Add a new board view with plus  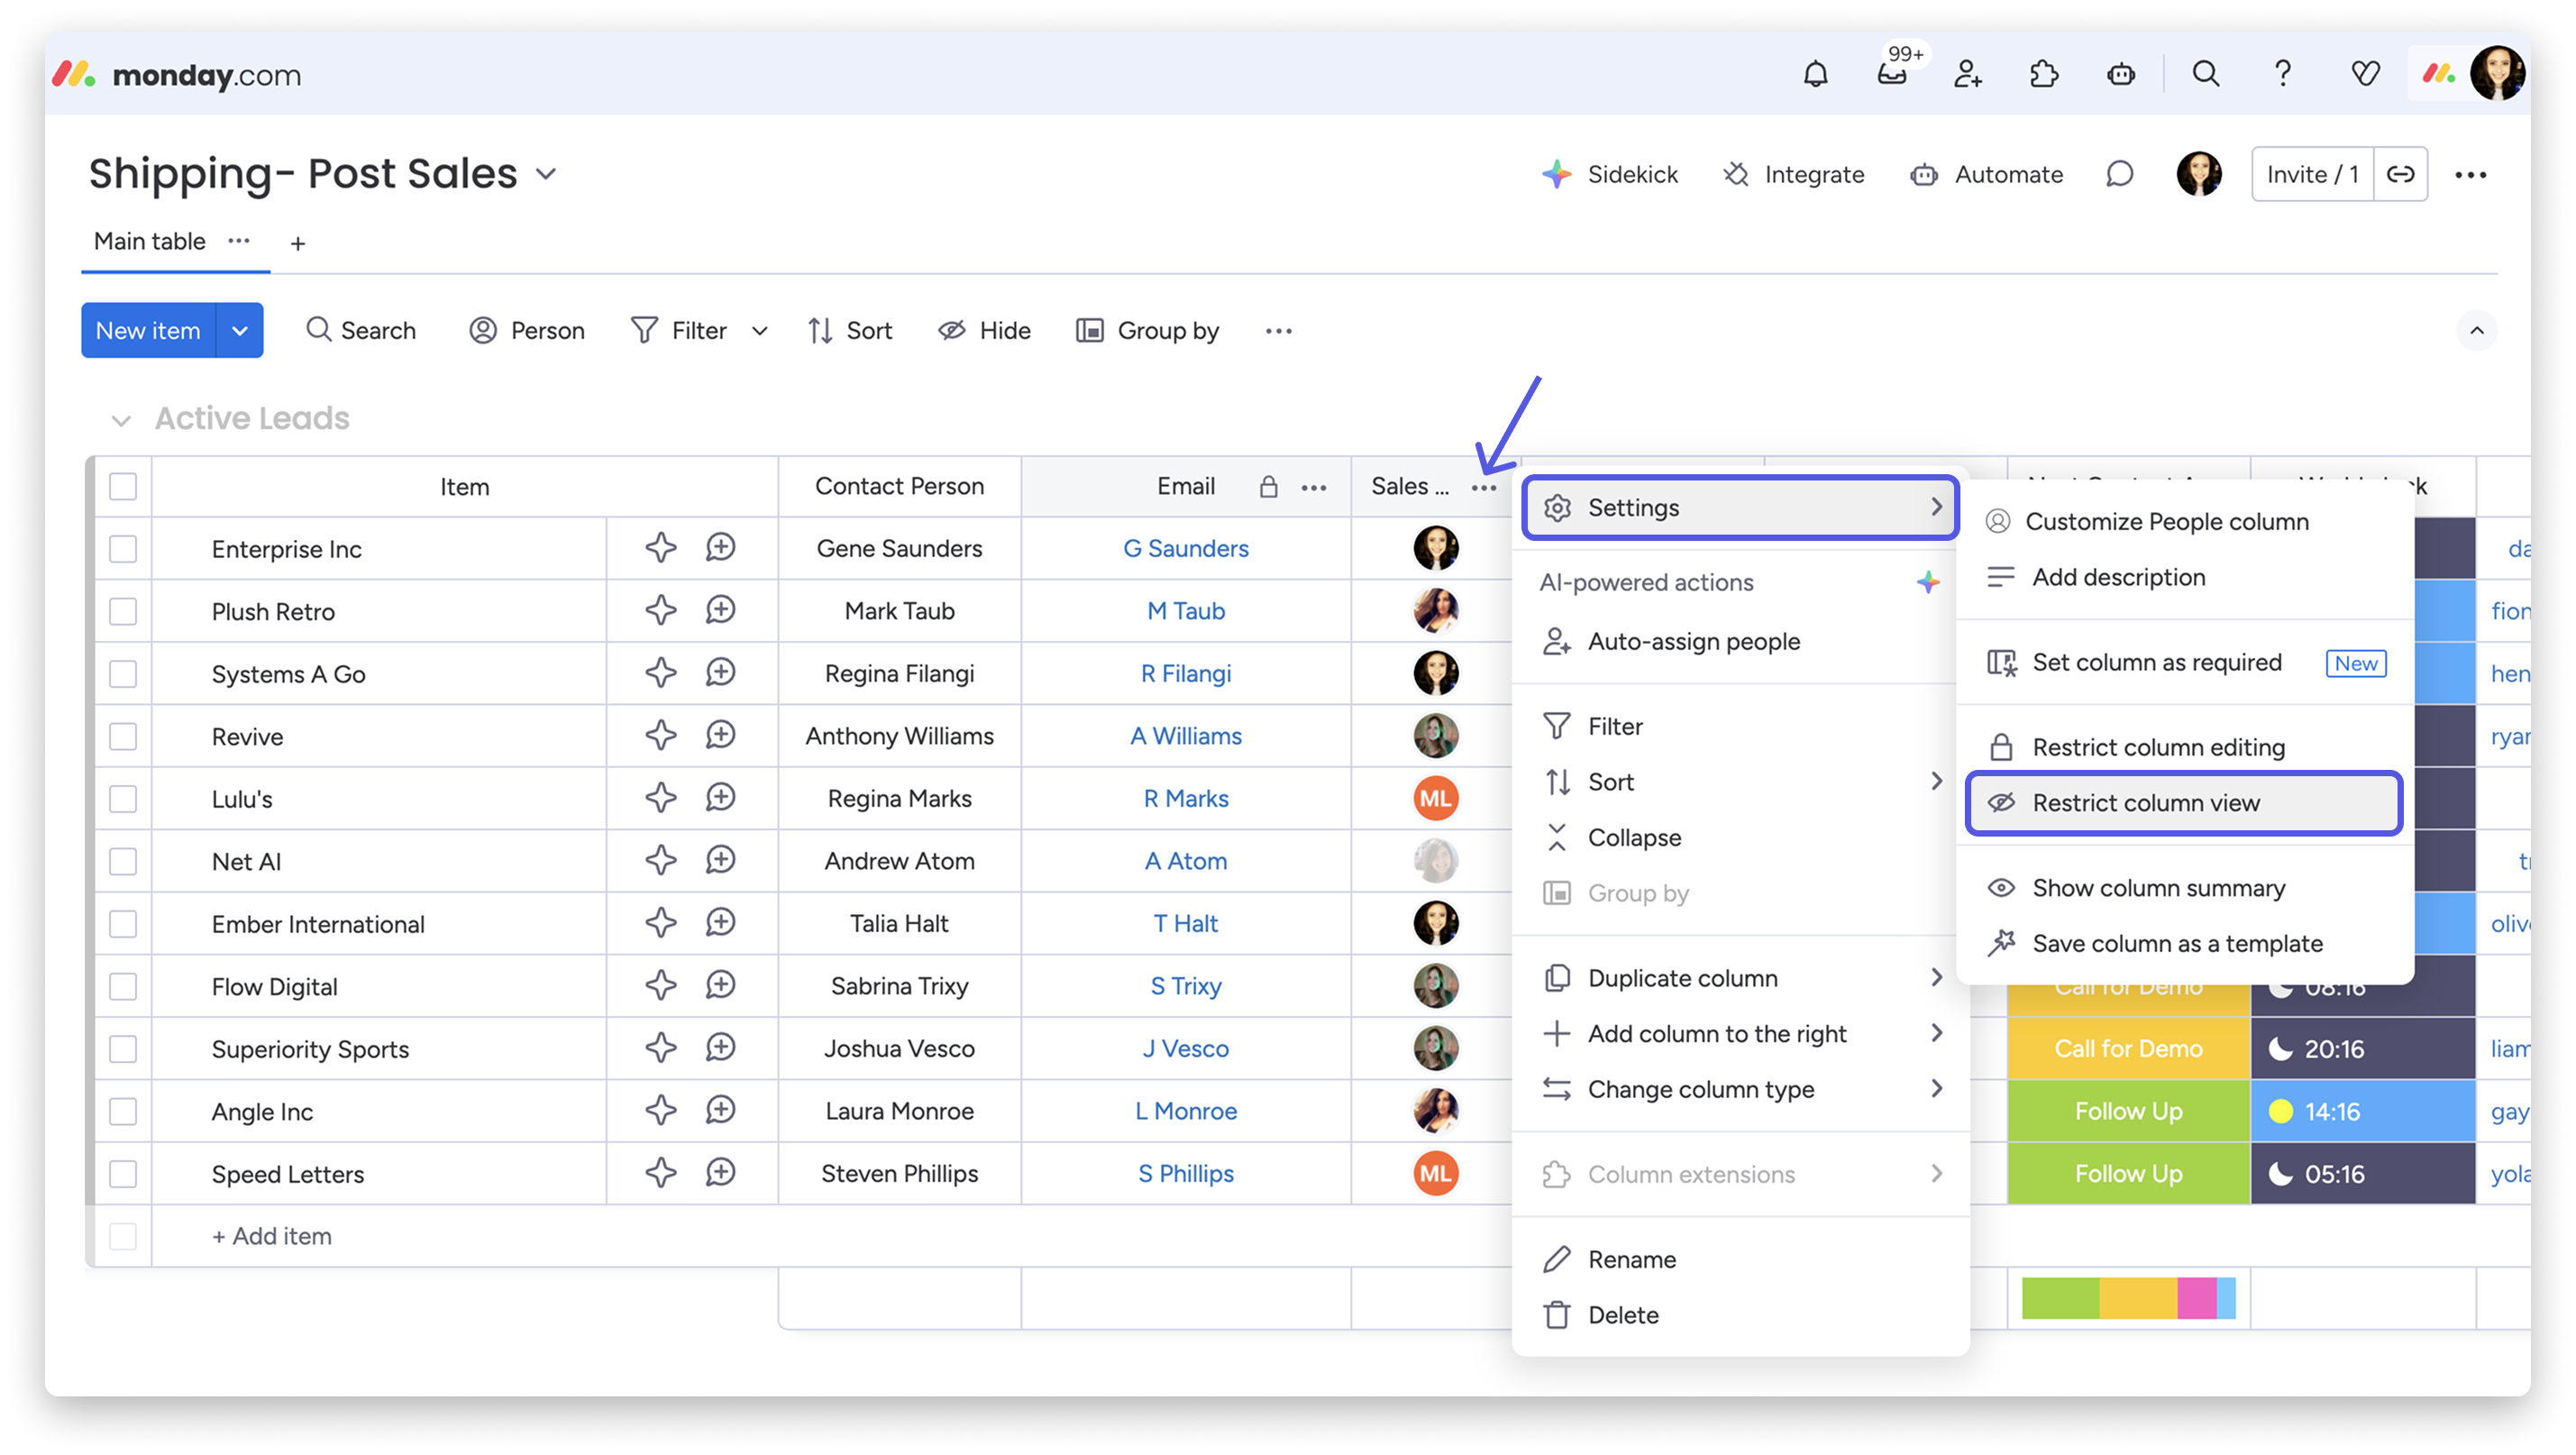coord(297,243)
